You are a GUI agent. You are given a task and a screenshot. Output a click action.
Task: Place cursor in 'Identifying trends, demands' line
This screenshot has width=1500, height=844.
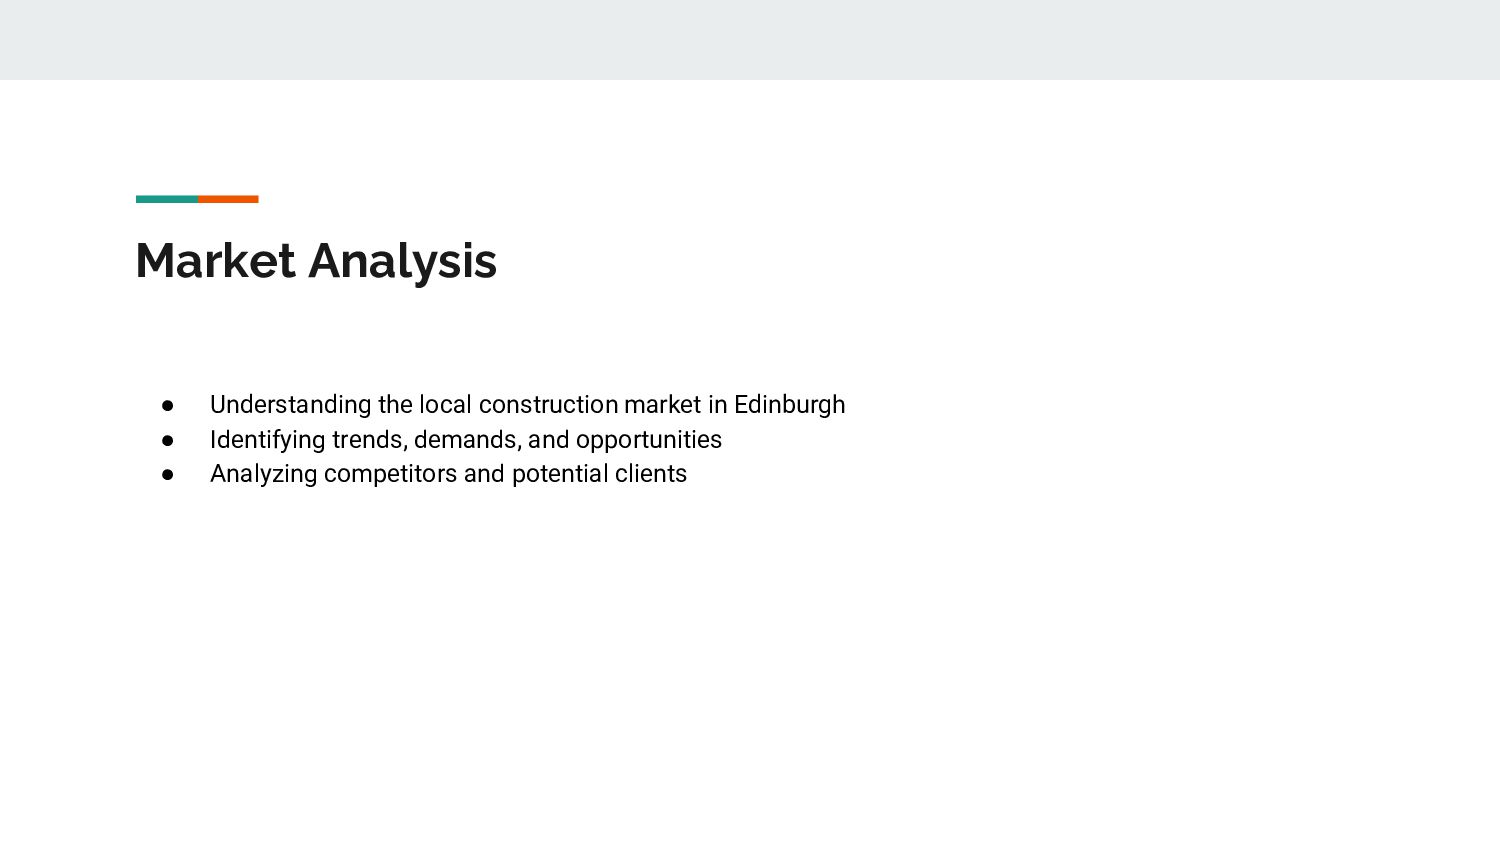(466, 440)
